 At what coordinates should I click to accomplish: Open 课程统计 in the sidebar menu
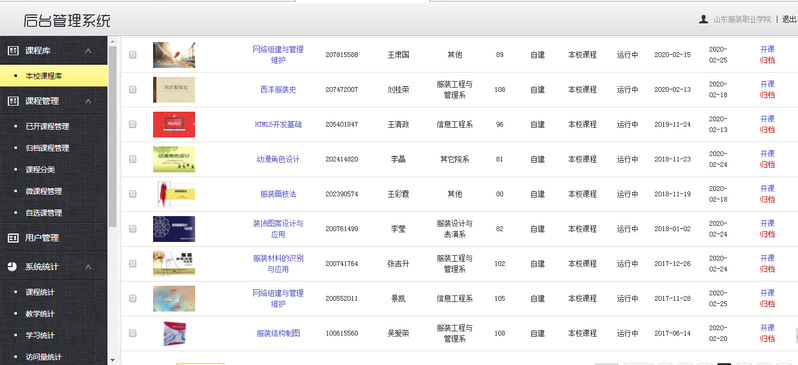(40, 292)
